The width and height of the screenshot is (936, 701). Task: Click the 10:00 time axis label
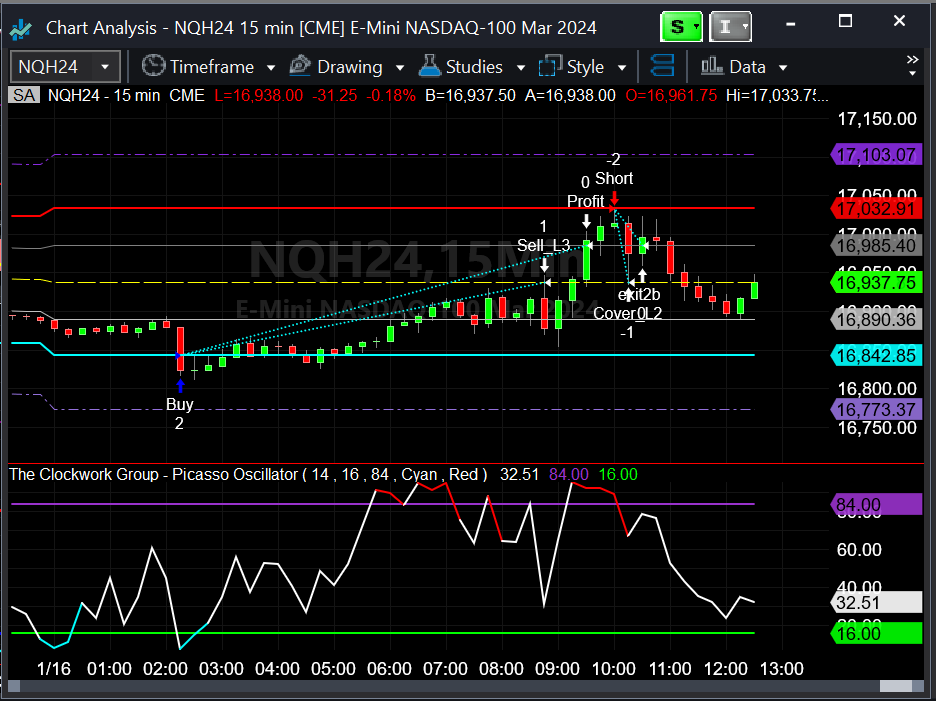[x=614, y=669]
